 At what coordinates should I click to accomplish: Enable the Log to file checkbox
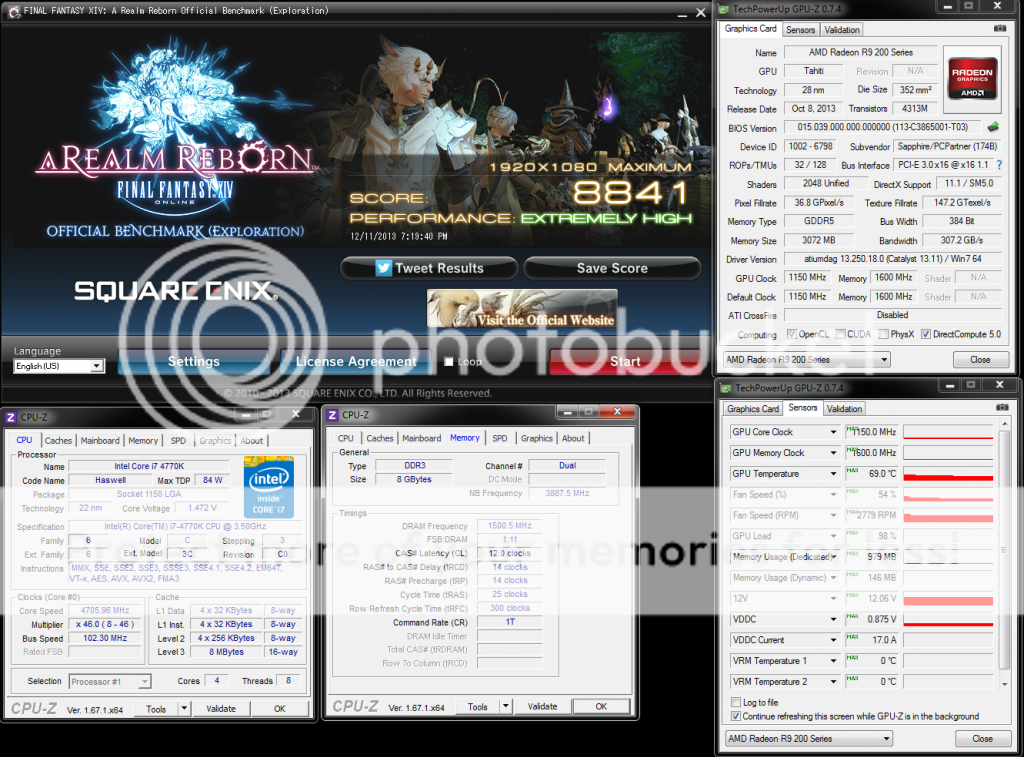pyautogui.click(x=737, y=703)
